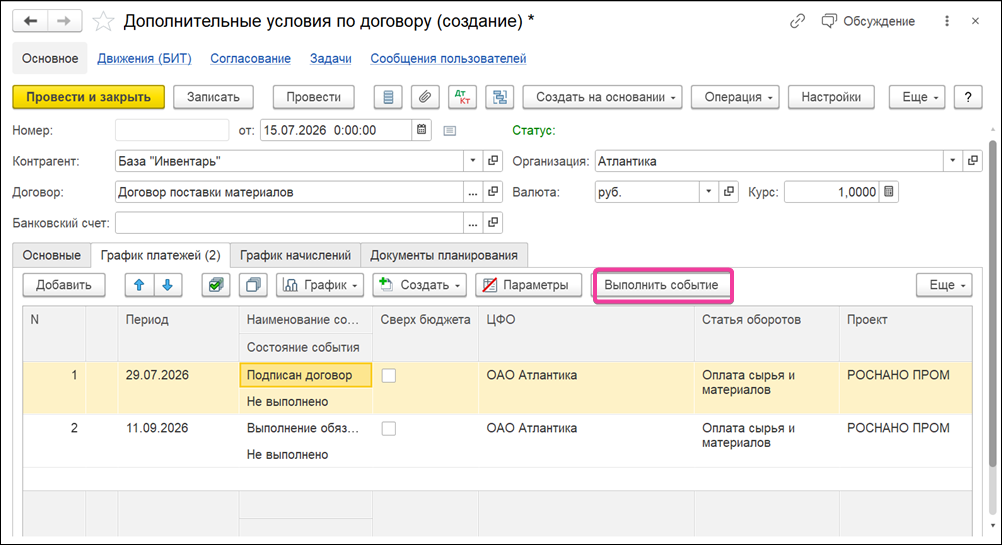Open Движения (БИТ) link

point(144,59)
